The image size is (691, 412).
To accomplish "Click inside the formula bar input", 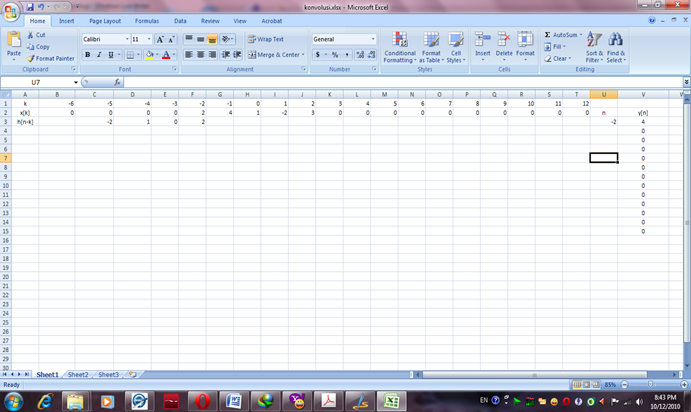I will coord(403,82).
